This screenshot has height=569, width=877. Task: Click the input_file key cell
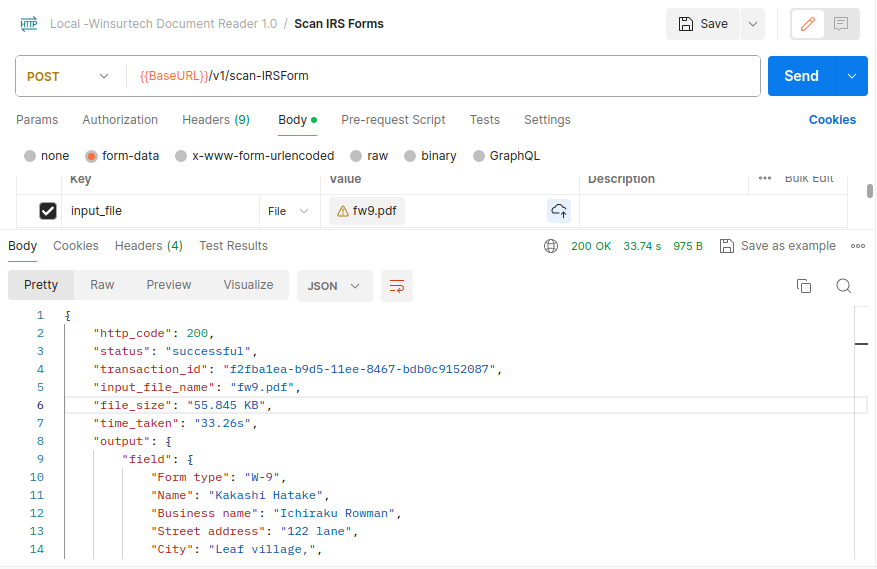(160, 211)
